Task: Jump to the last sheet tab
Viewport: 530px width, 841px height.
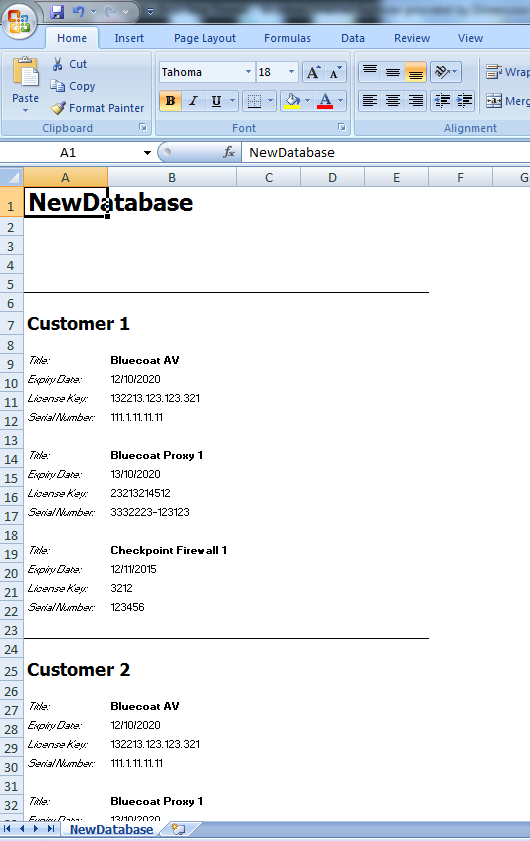Action: (50, 829)
